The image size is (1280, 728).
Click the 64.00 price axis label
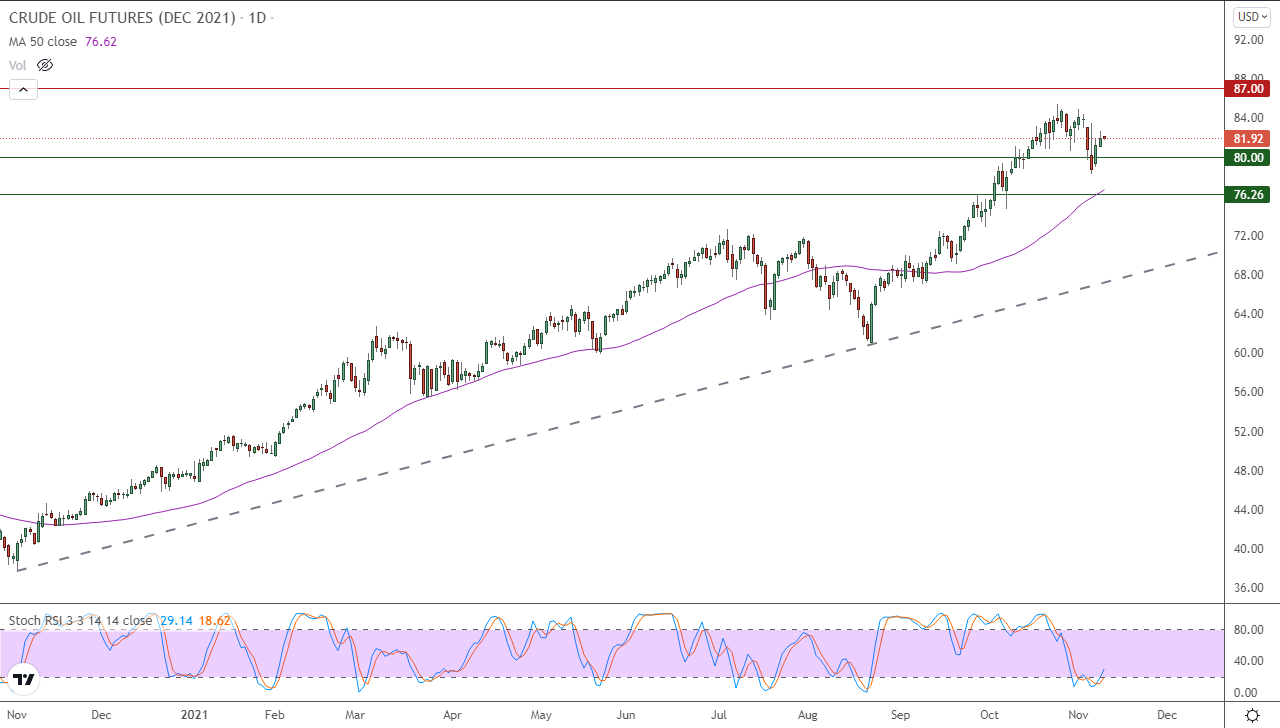pos(1249,314)
